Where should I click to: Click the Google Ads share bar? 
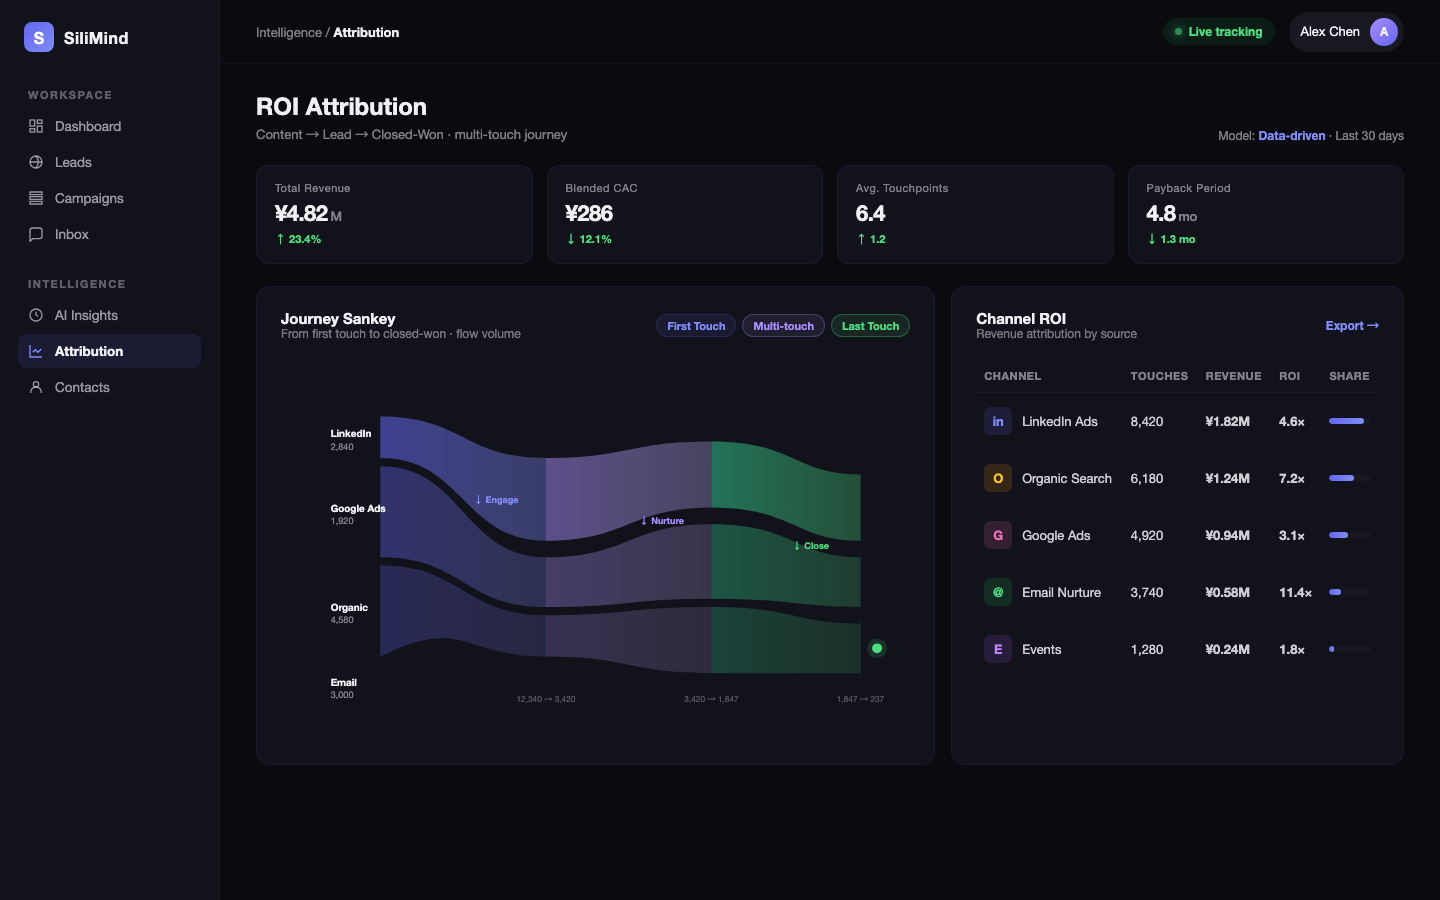(1349, 535)
